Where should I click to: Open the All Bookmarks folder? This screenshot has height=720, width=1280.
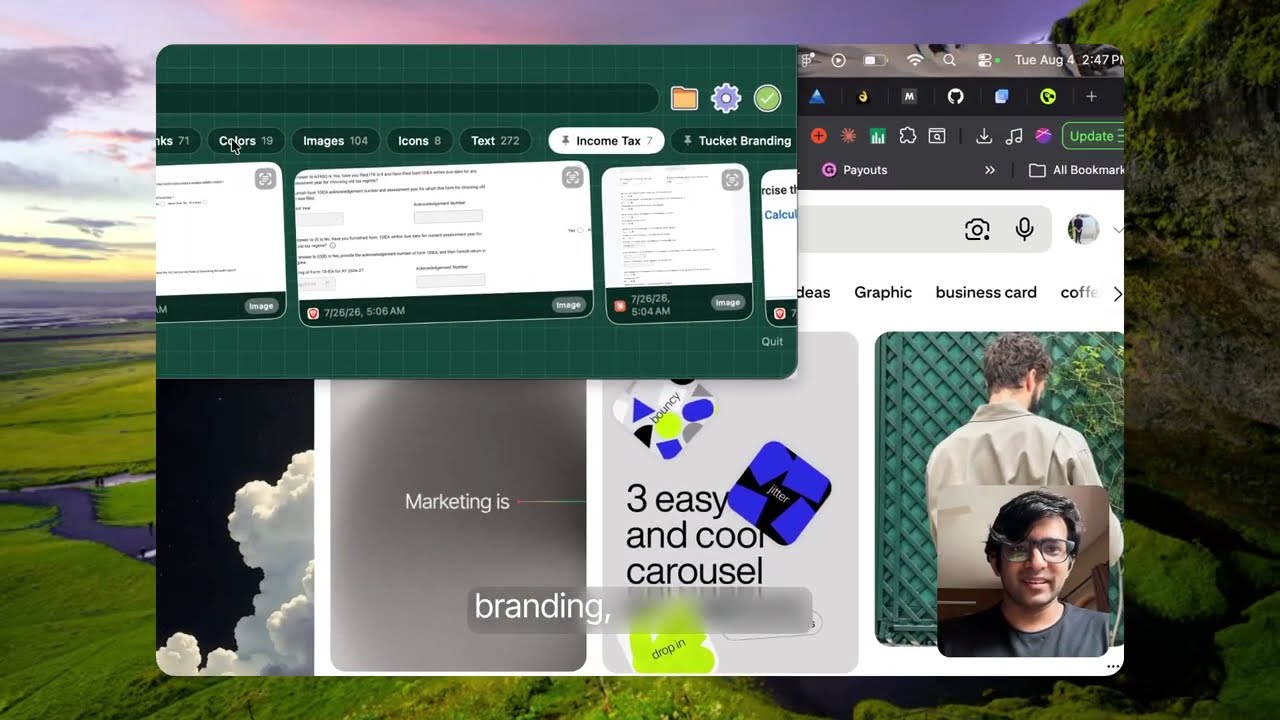coord(1076,170)
